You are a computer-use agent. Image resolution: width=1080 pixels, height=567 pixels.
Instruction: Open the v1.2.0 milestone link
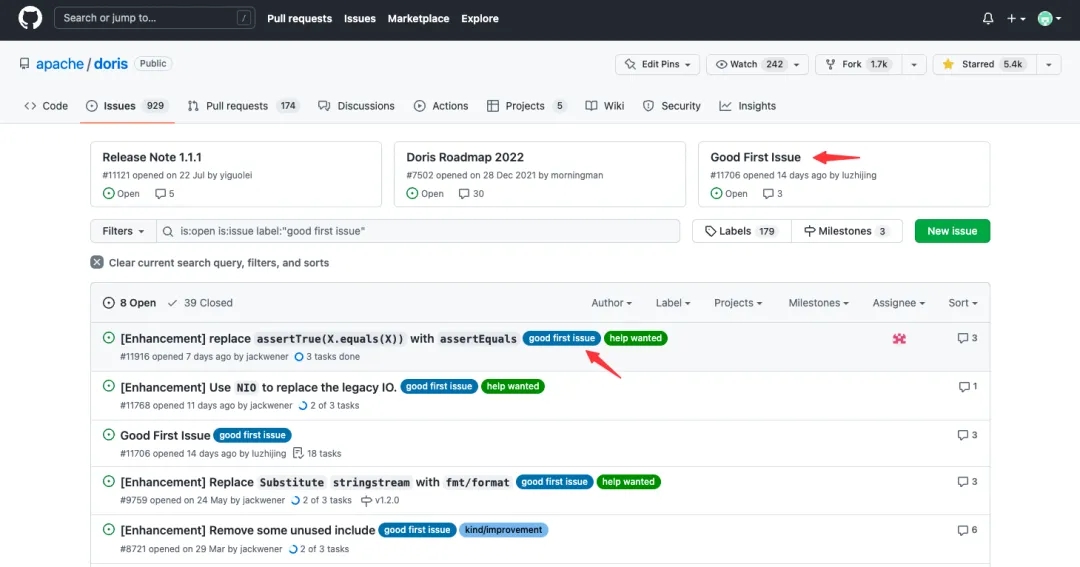[380, 500]
